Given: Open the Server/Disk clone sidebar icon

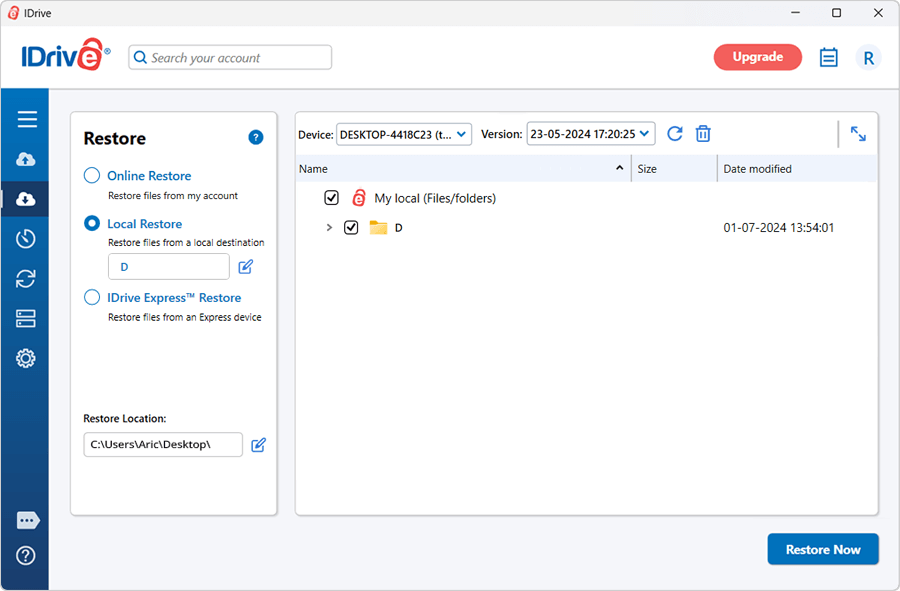Looking at the screenshot, I should [x=25, y=318].
